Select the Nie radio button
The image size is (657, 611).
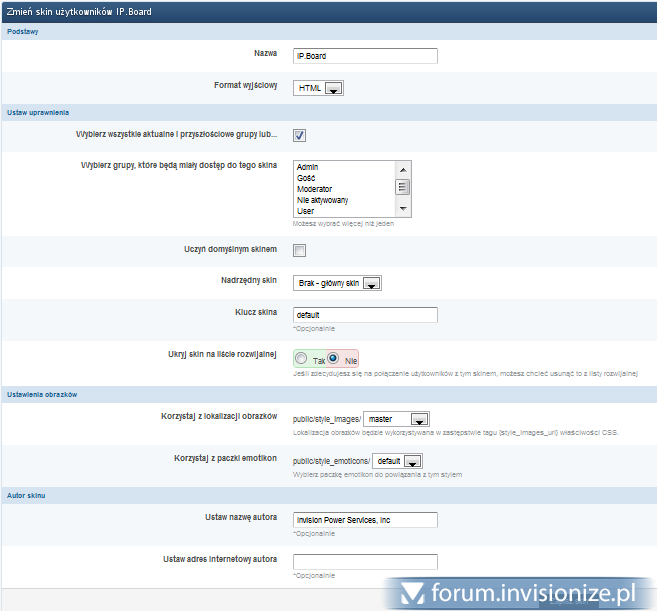tap(333, 358)
